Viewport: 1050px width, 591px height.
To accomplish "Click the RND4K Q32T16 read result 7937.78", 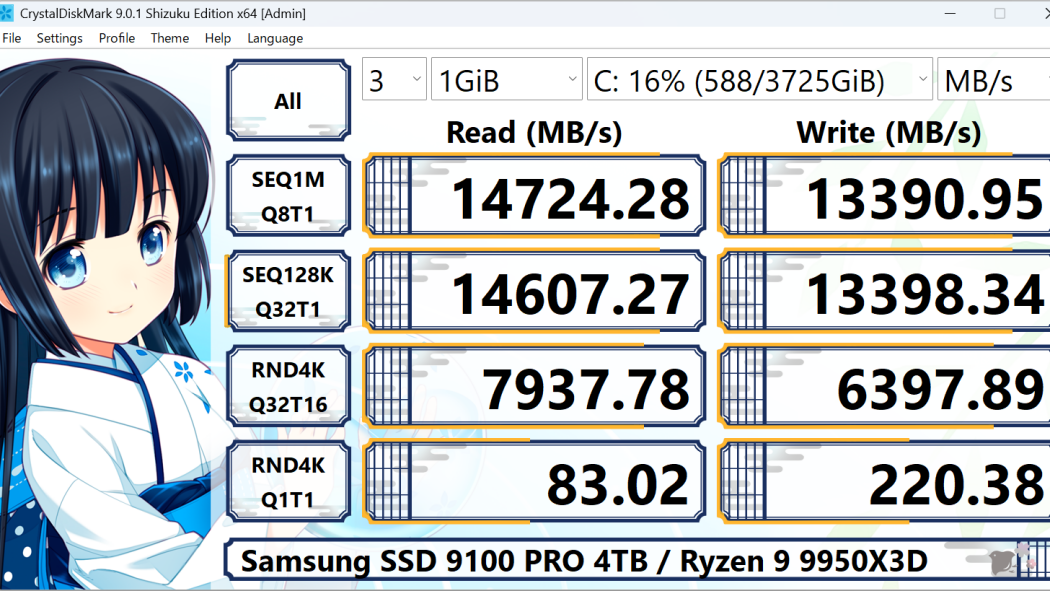I will (534, 386).
